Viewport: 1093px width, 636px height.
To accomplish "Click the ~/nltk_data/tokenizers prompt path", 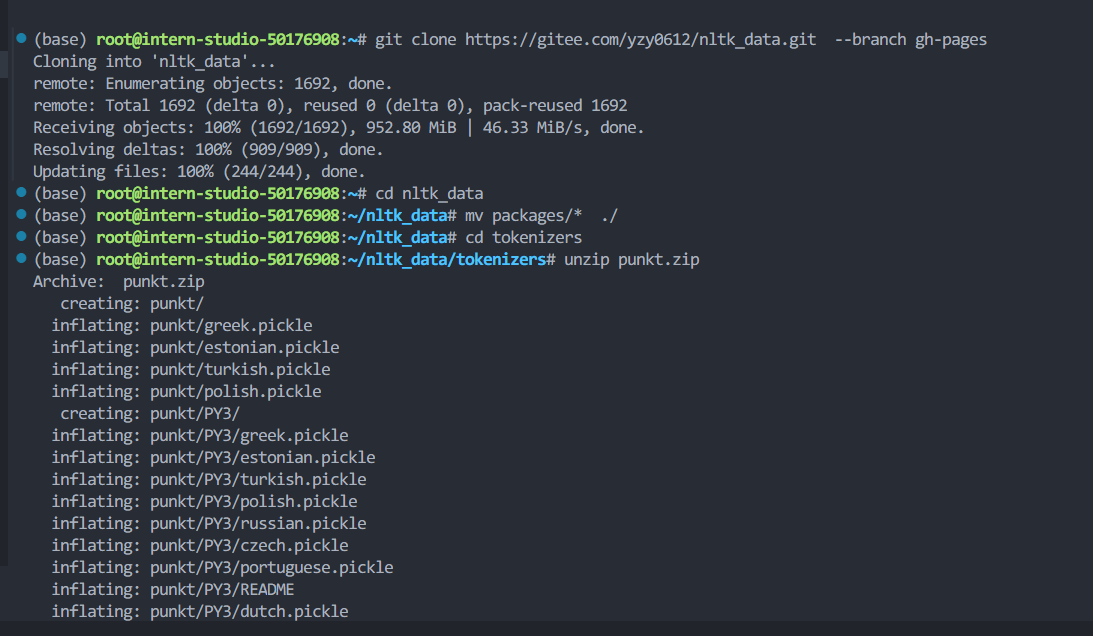I will tap(446, 259).
